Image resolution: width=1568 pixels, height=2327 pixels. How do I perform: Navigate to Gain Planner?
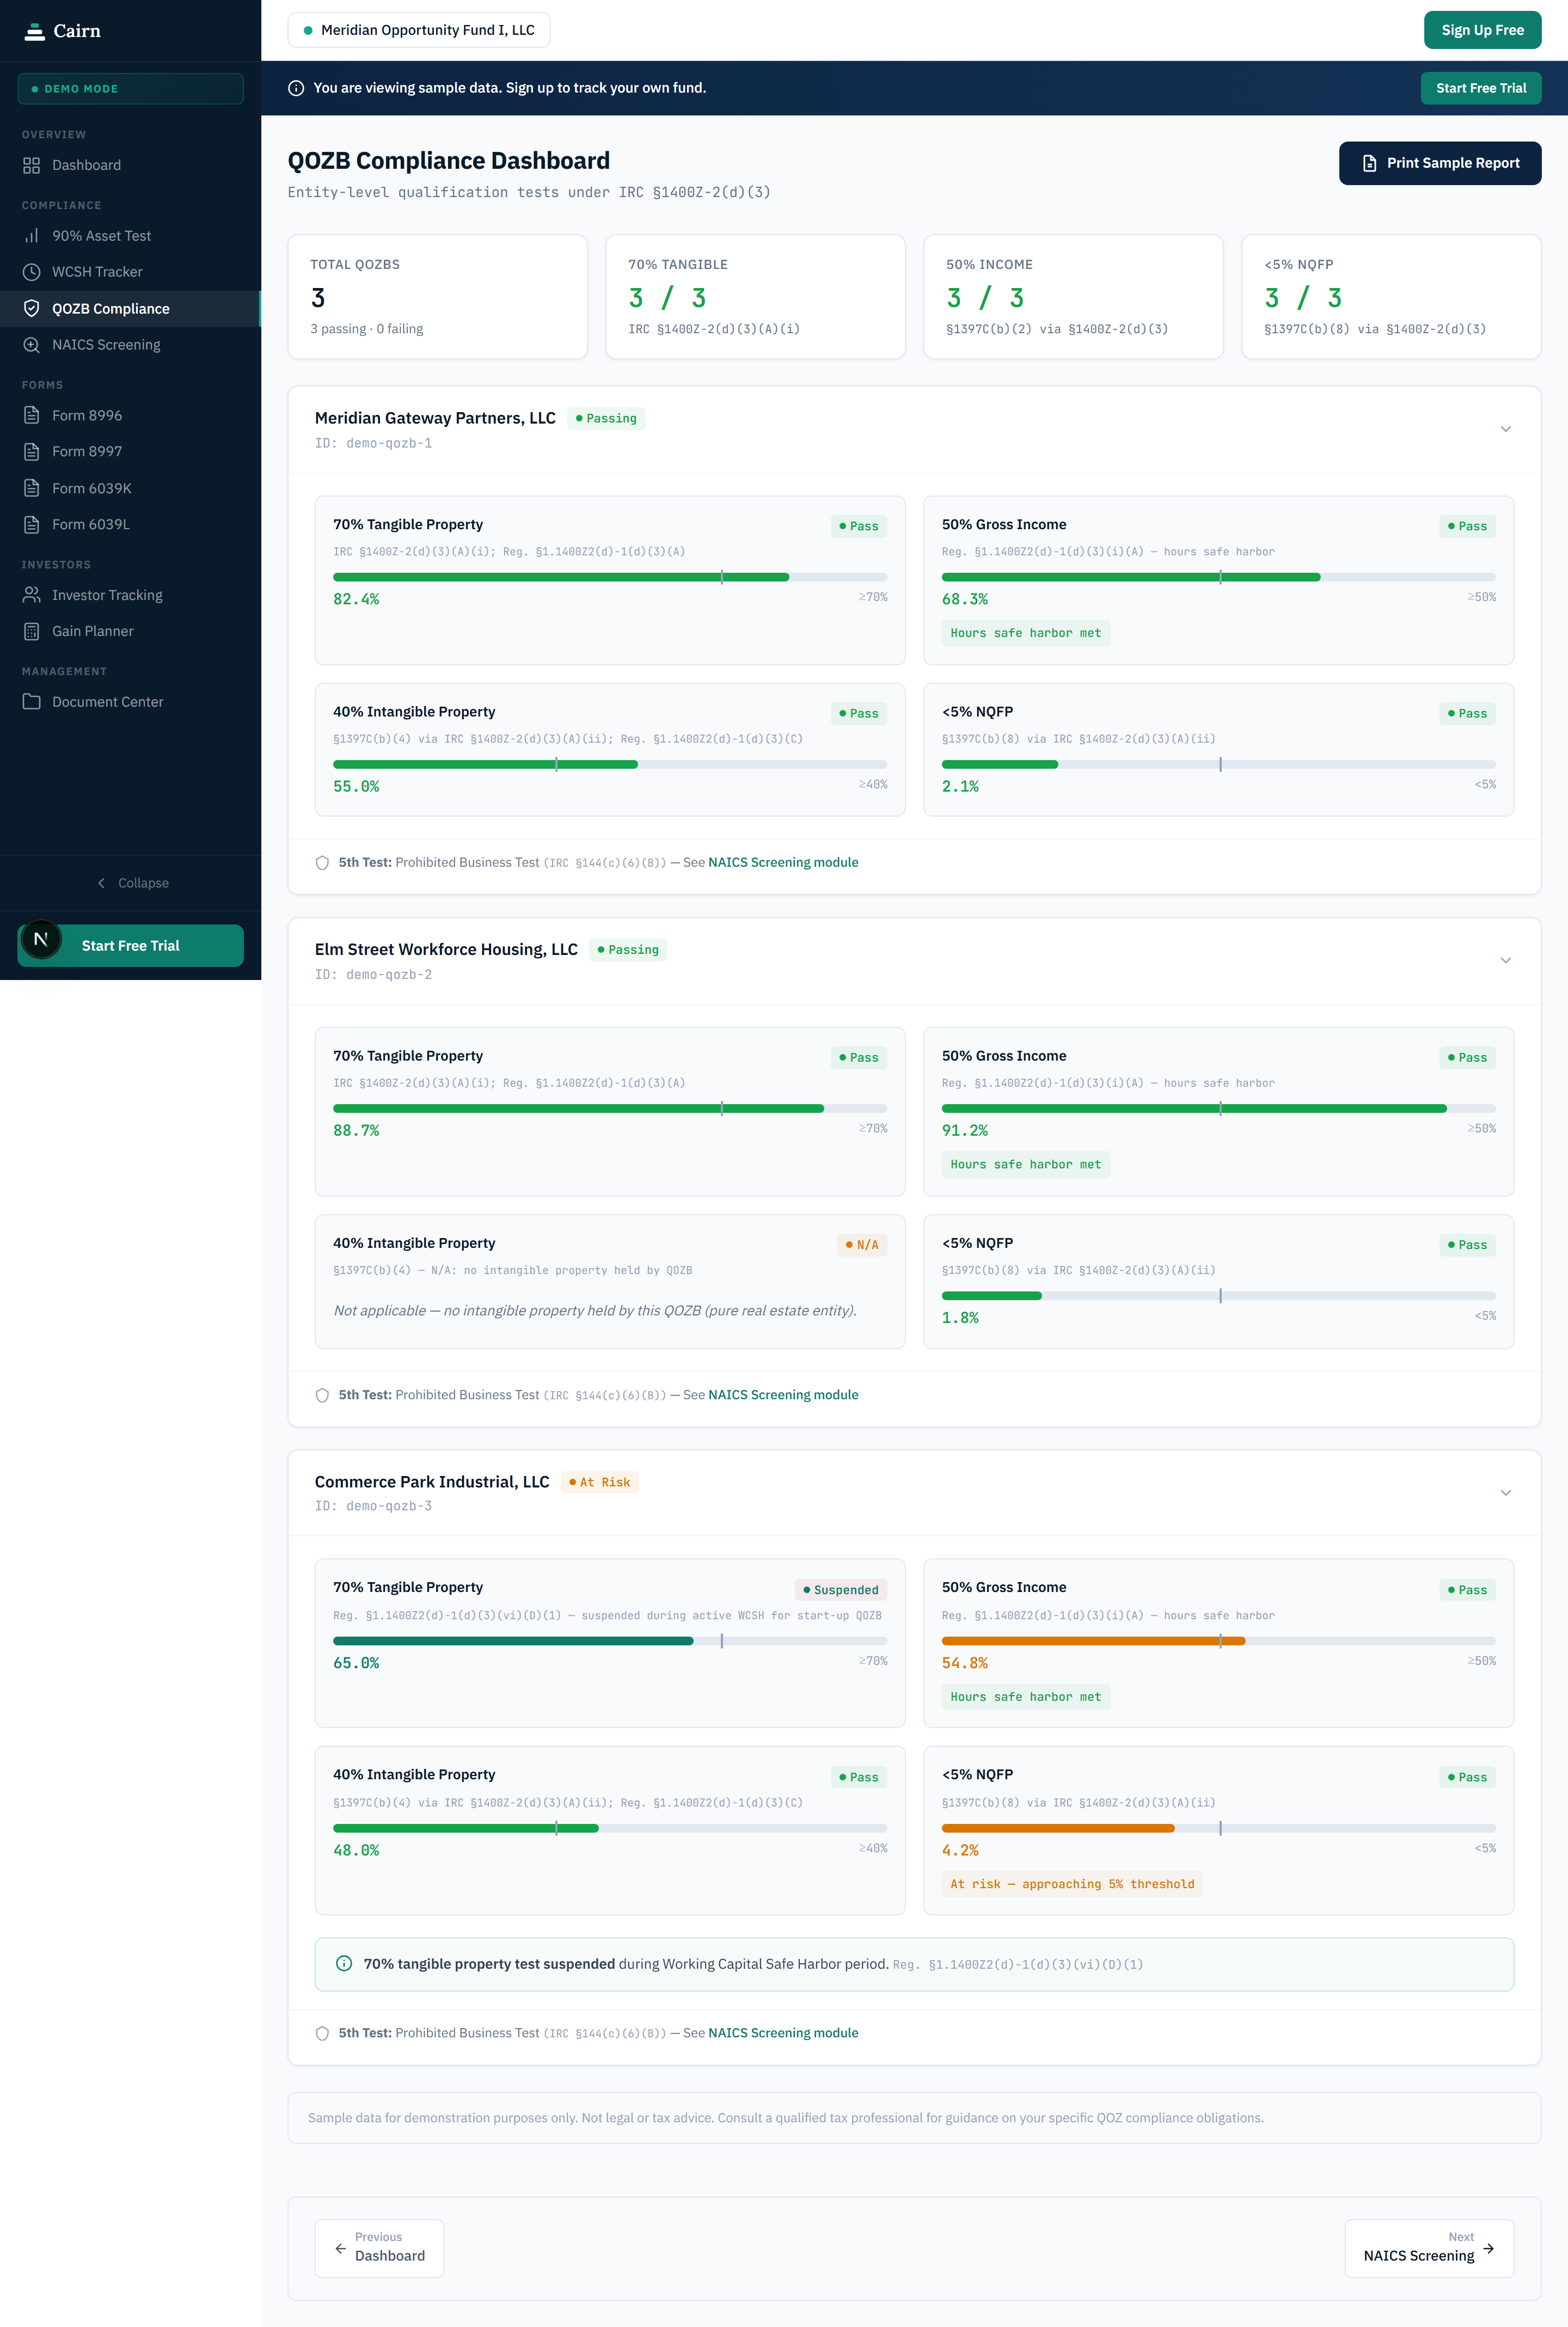point(130,631)
